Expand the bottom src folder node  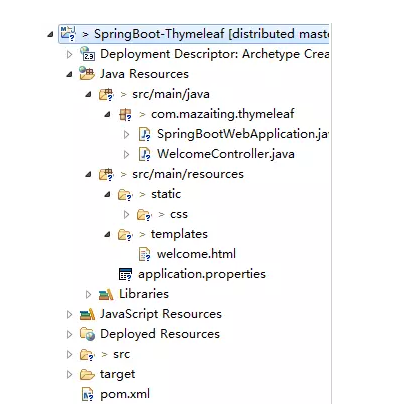[69, 354]
